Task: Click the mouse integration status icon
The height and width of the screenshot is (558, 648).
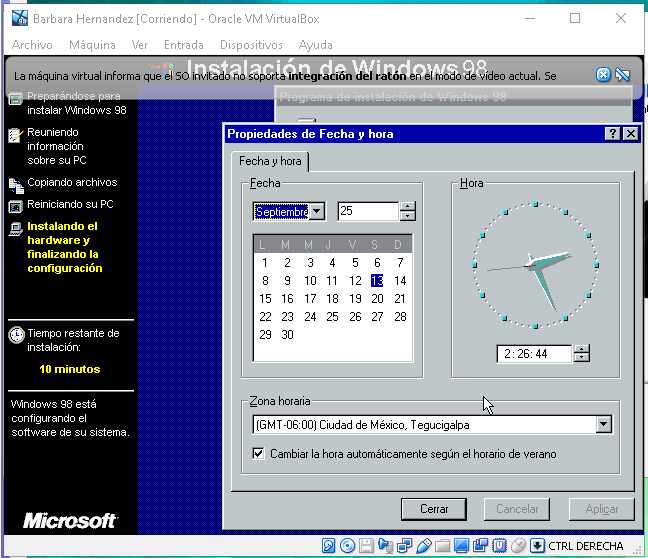Action: click(518, 546)
